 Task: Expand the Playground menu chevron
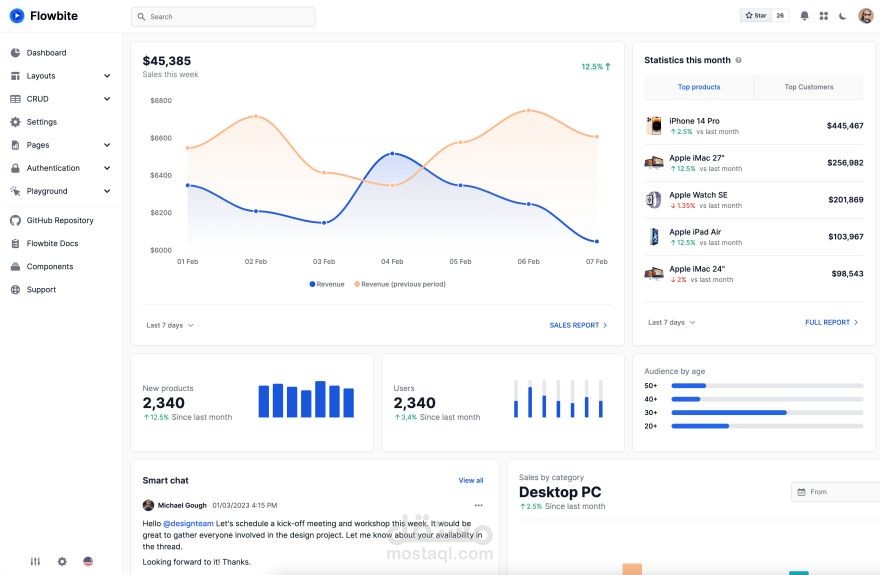point(107,191)
